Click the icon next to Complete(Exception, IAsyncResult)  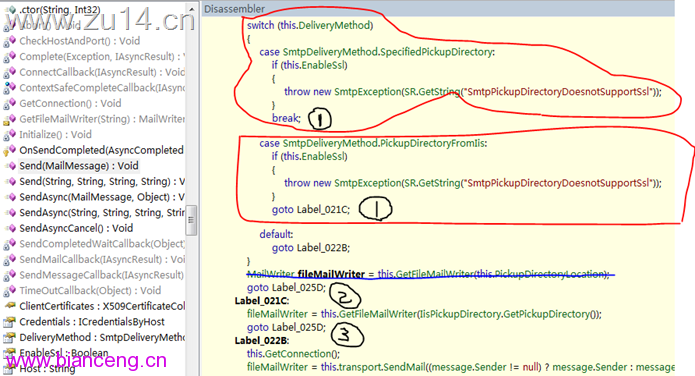tap(9, 57)
